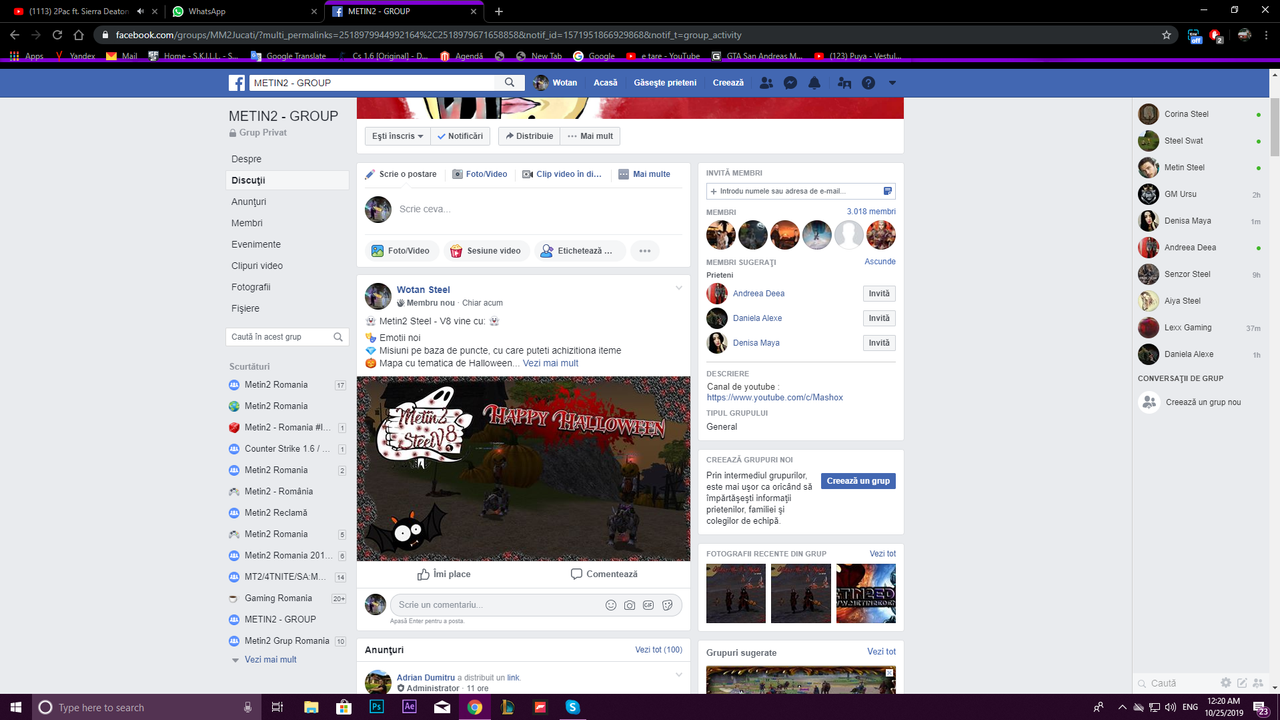The image size is (1280, 720).
Task: Open Photoshop from the taskbar
Action: [x=376, y=706]
